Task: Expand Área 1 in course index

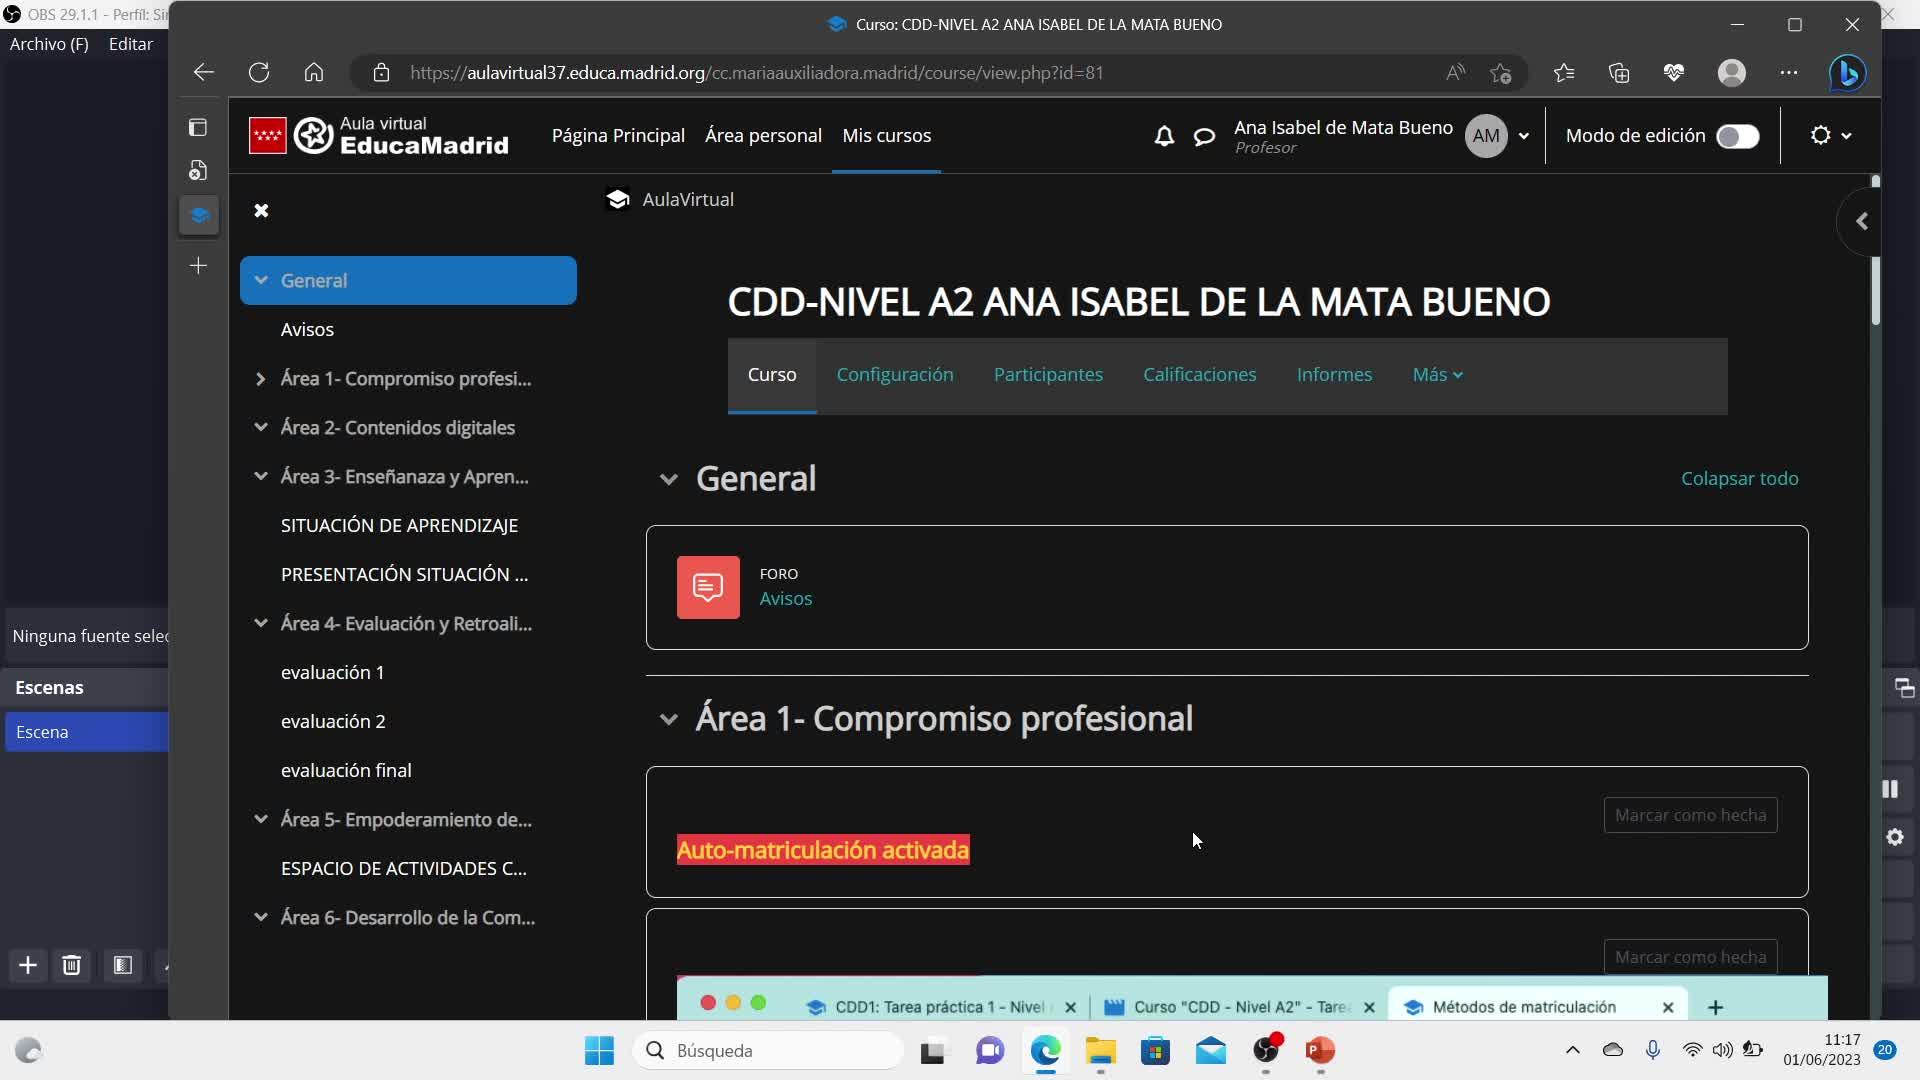Action: pos(260,379)
